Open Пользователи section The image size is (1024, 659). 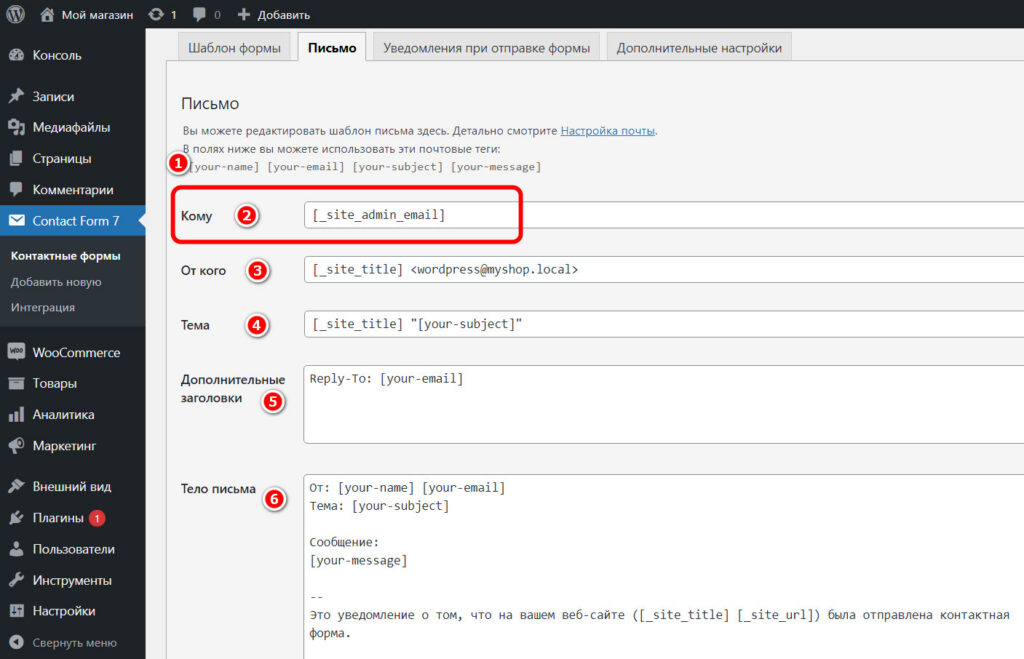72,549
